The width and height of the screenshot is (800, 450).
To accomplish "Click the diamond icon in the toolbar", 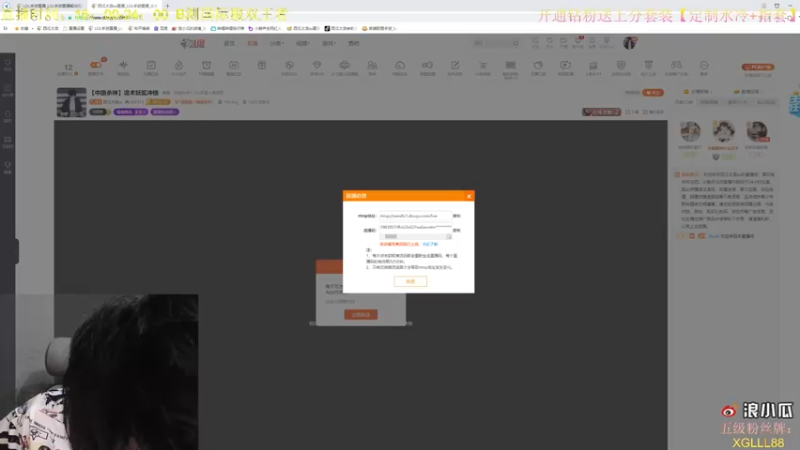I will (317, 65).
